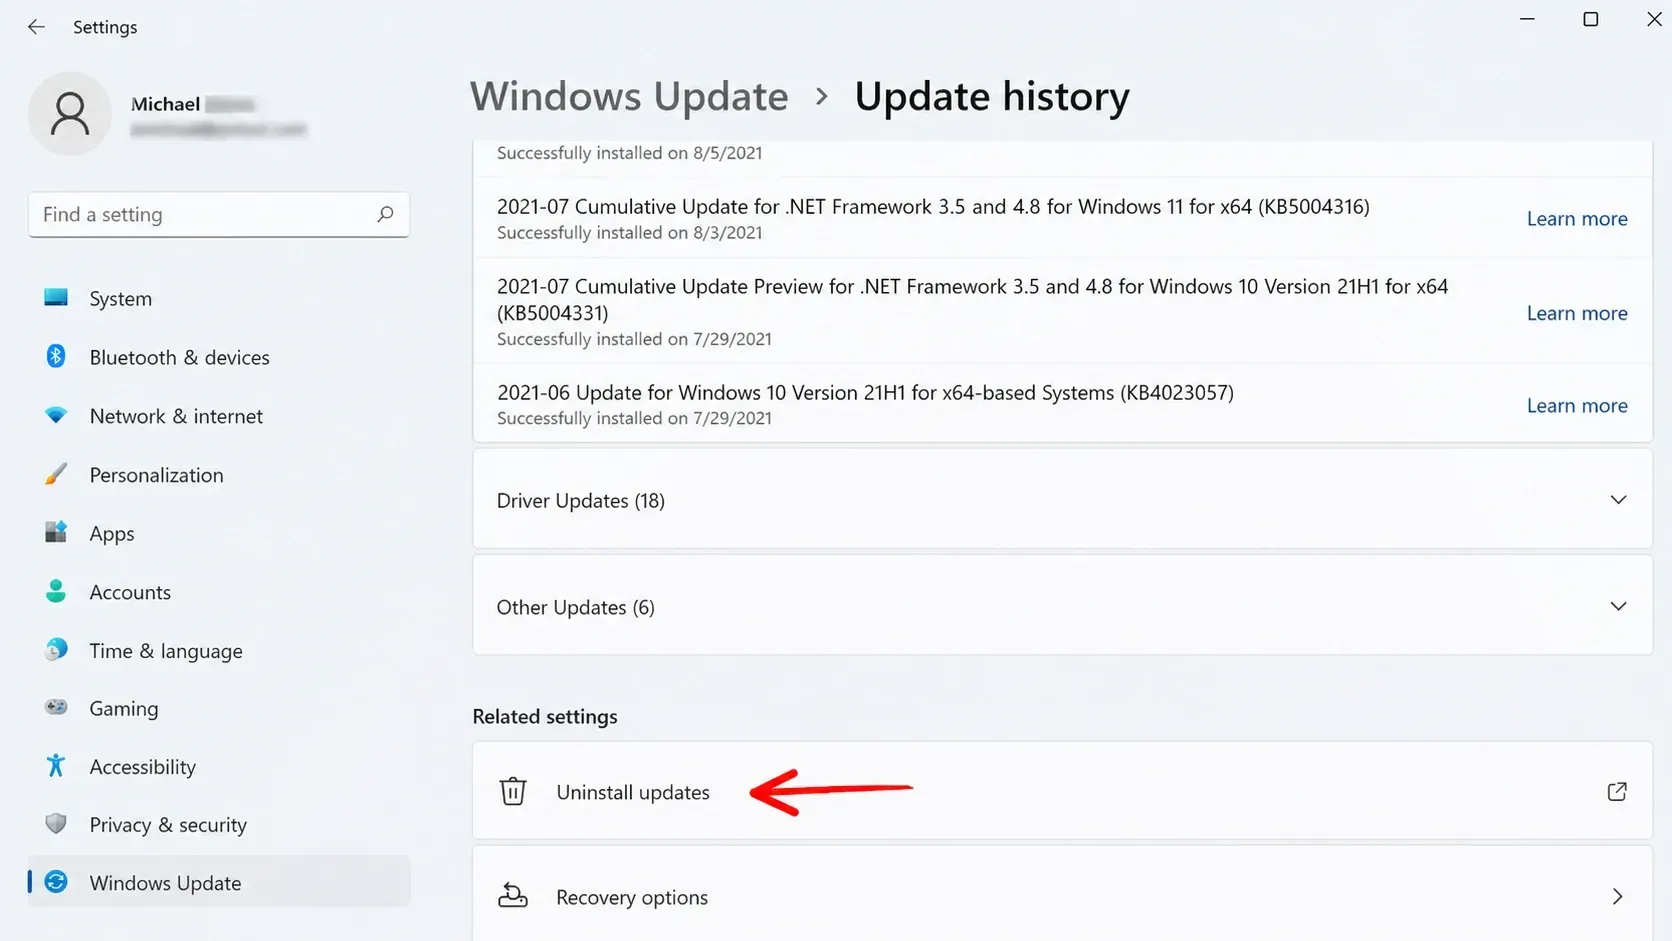Viewport: 1672px width, 941px height.
Task: Click the Update history page title
Action: [x=992, y=96]
